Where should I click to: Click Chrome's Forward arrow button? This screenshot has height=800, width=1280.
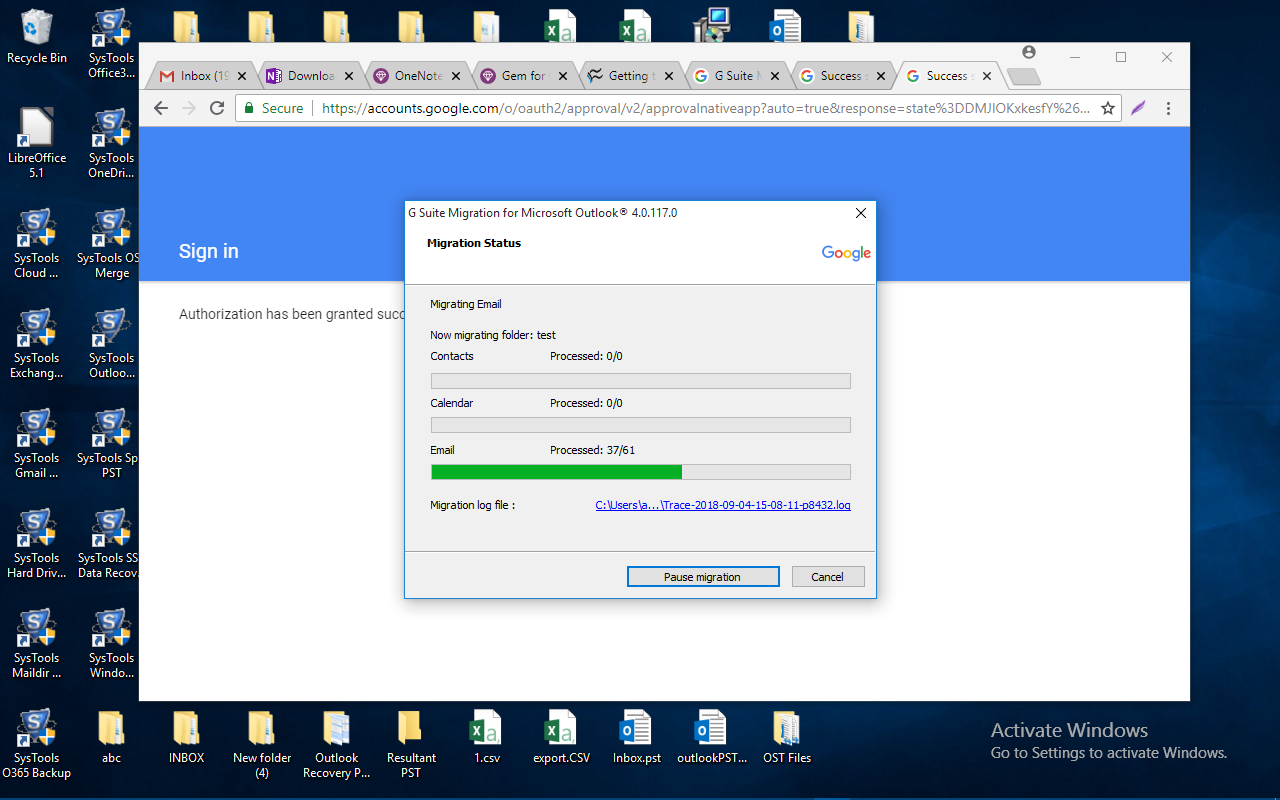tap(189, 108)
